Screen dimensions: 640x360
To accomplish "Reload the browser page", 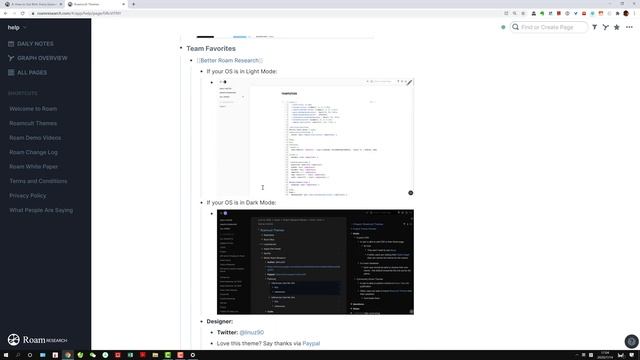I will (22, 13).
